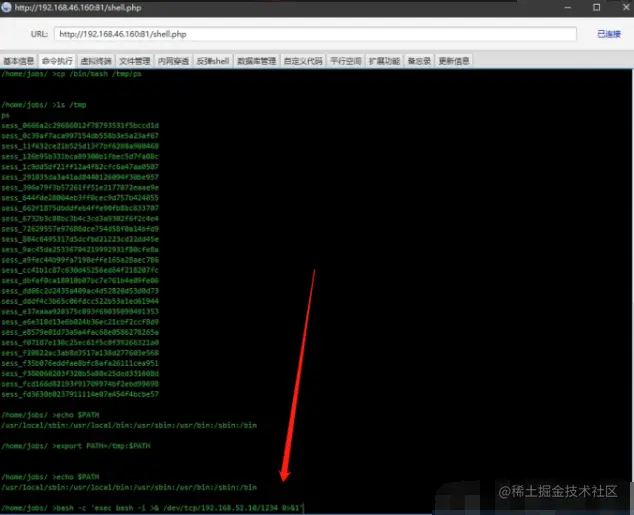Click the 'ls /tmp' command line
The image size is (634, 515).
(x=44, y=105)
